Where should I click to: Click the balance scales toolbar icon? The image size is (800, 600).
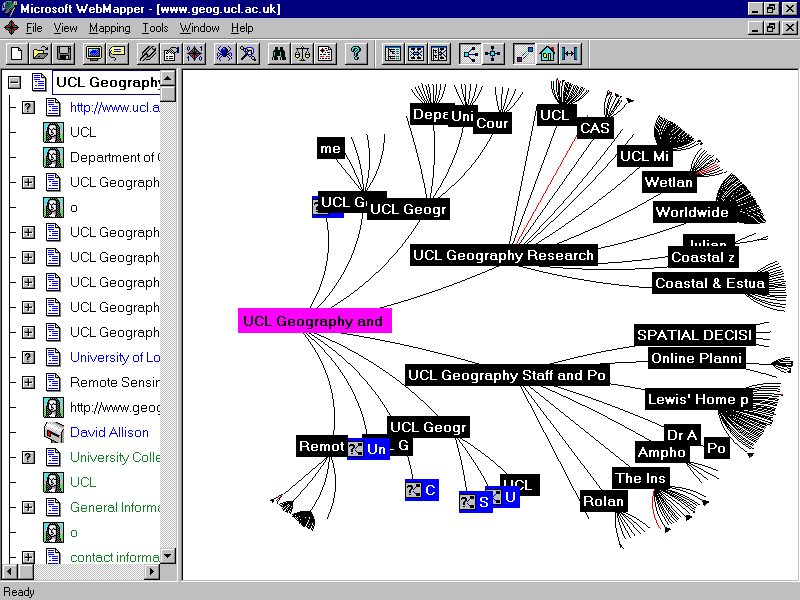pyautogui.click(x=302, y=54)
